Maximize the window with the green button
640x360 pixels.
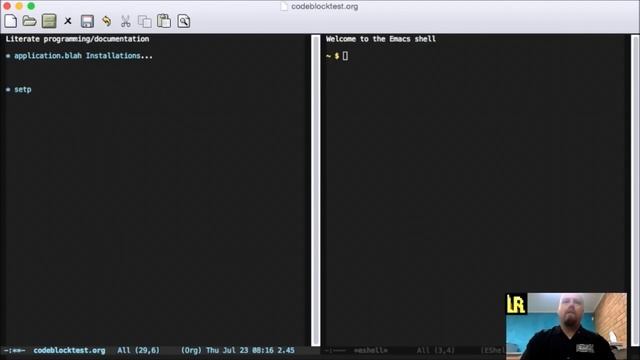point(31,6)
